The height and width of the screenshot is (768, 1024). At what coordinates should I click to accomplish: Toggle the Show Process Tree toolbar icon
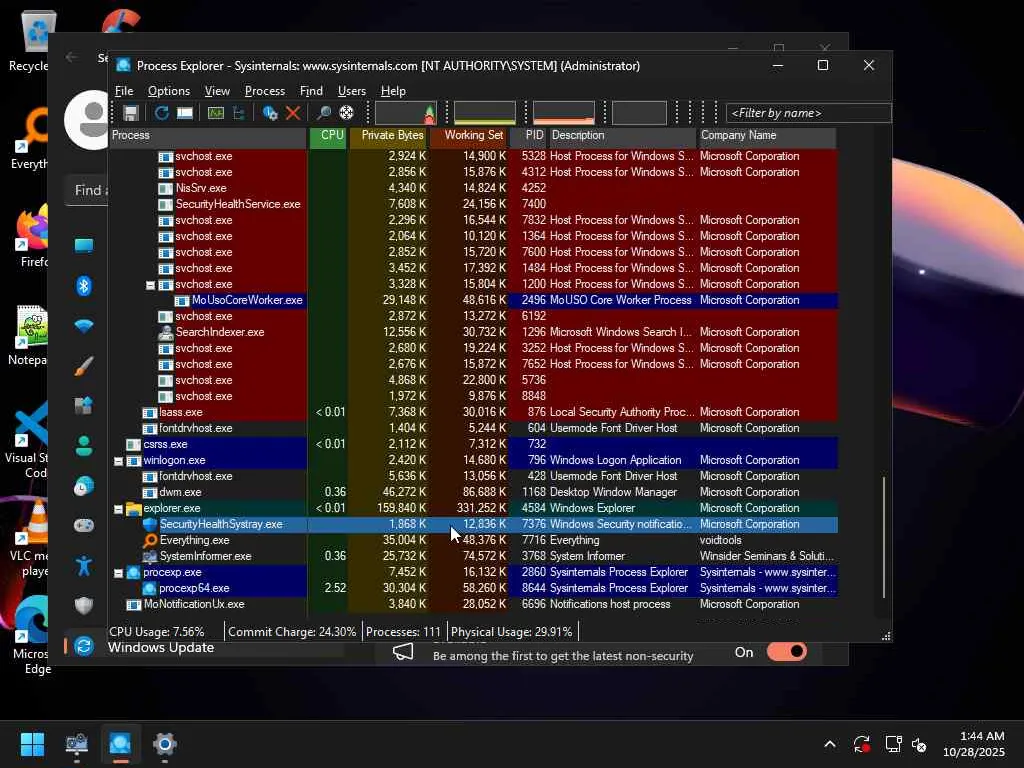point(239,113)
